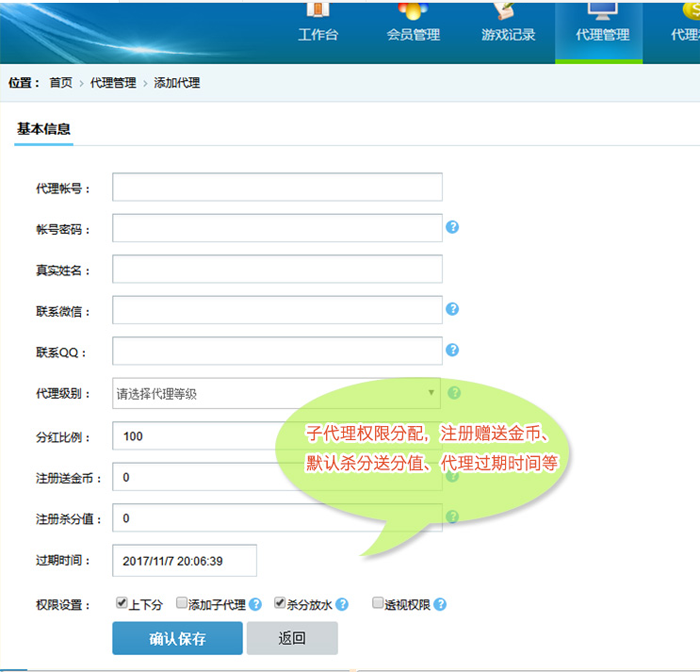Open the 代理级别 level dropdown
This screenshot has width=700, height=672.
(277, 394)
